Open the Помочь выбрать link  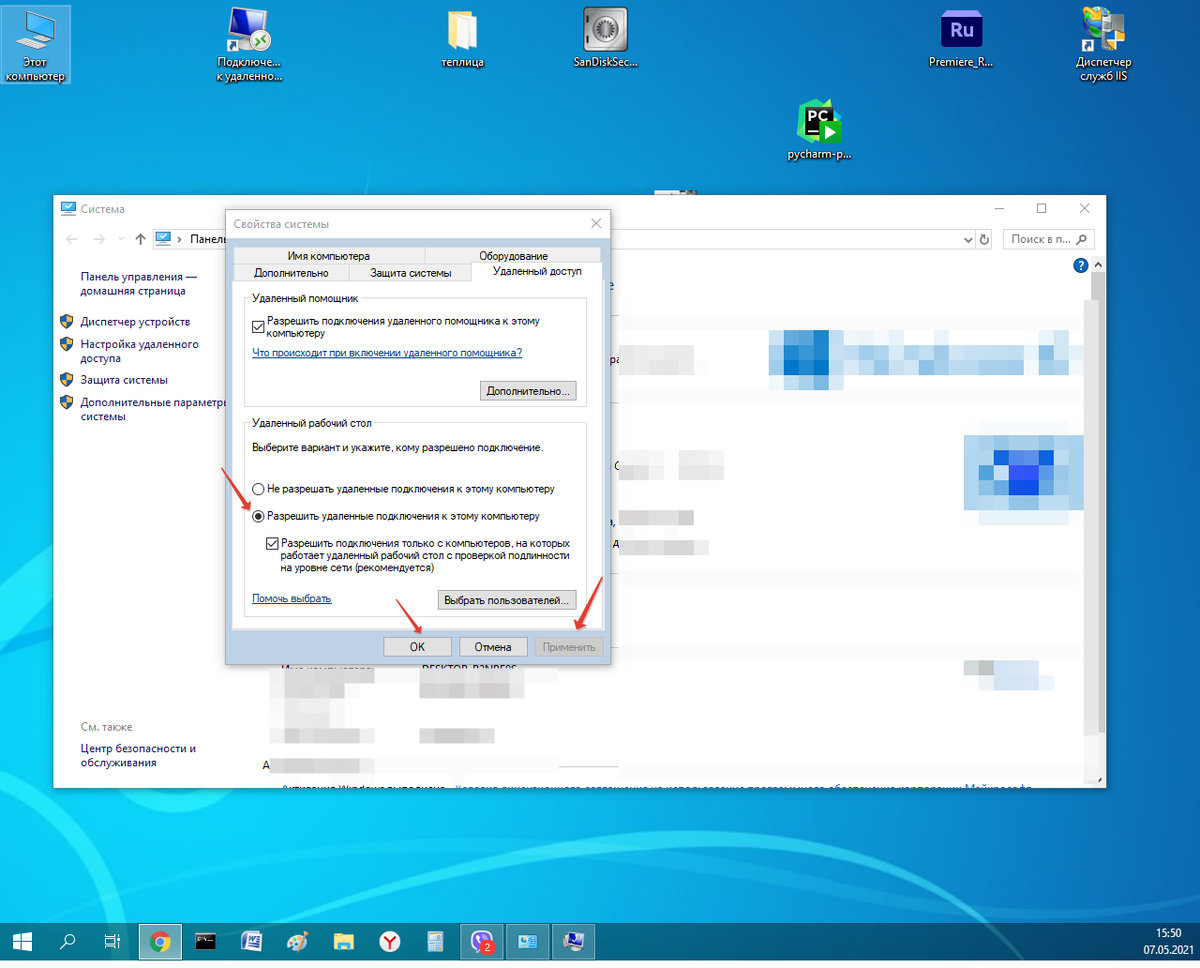(291, 599)
